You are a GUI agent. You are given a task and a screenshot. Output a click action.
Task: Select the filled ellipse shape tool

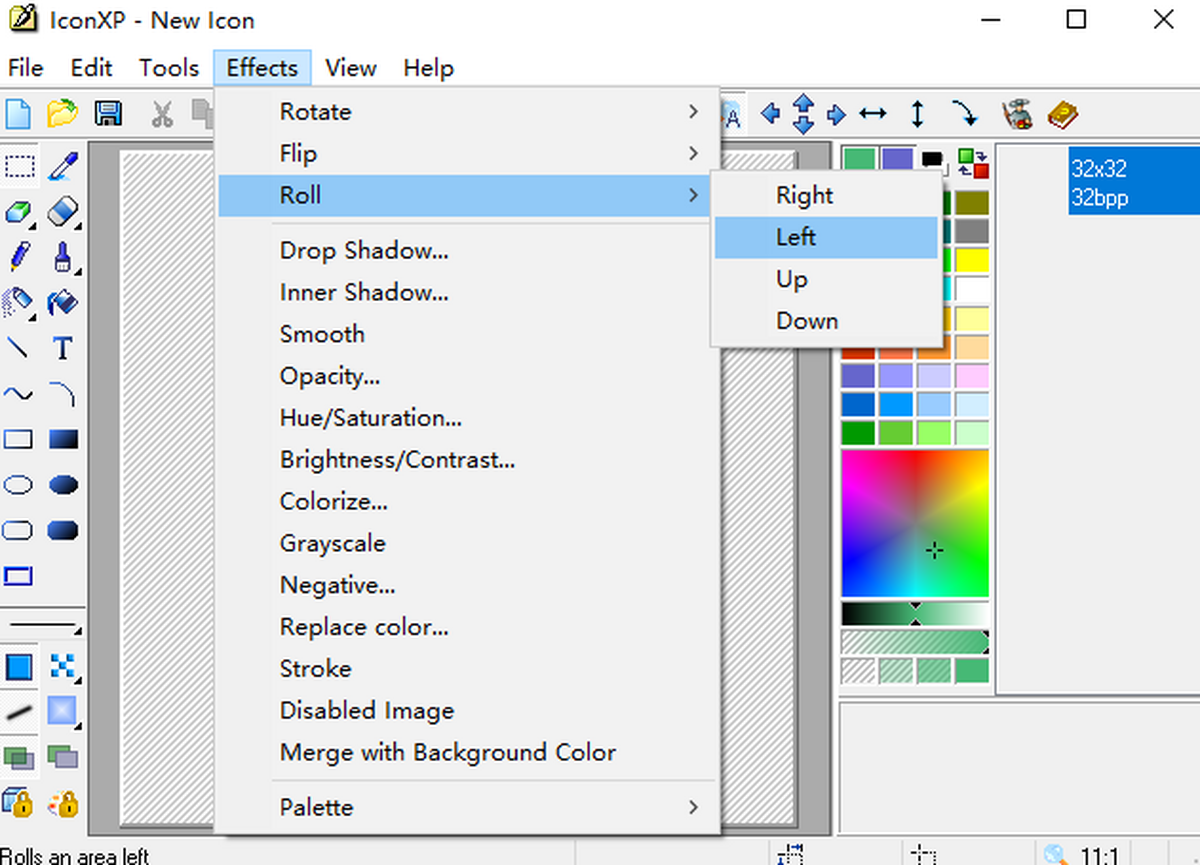point(63,486)
